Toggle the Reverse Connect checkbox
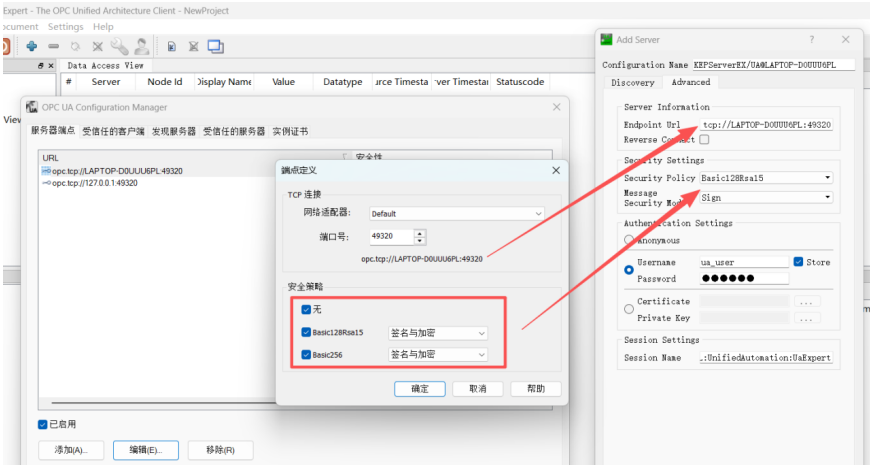The width and height of the screenshot is (870, 465). point(704,140)
